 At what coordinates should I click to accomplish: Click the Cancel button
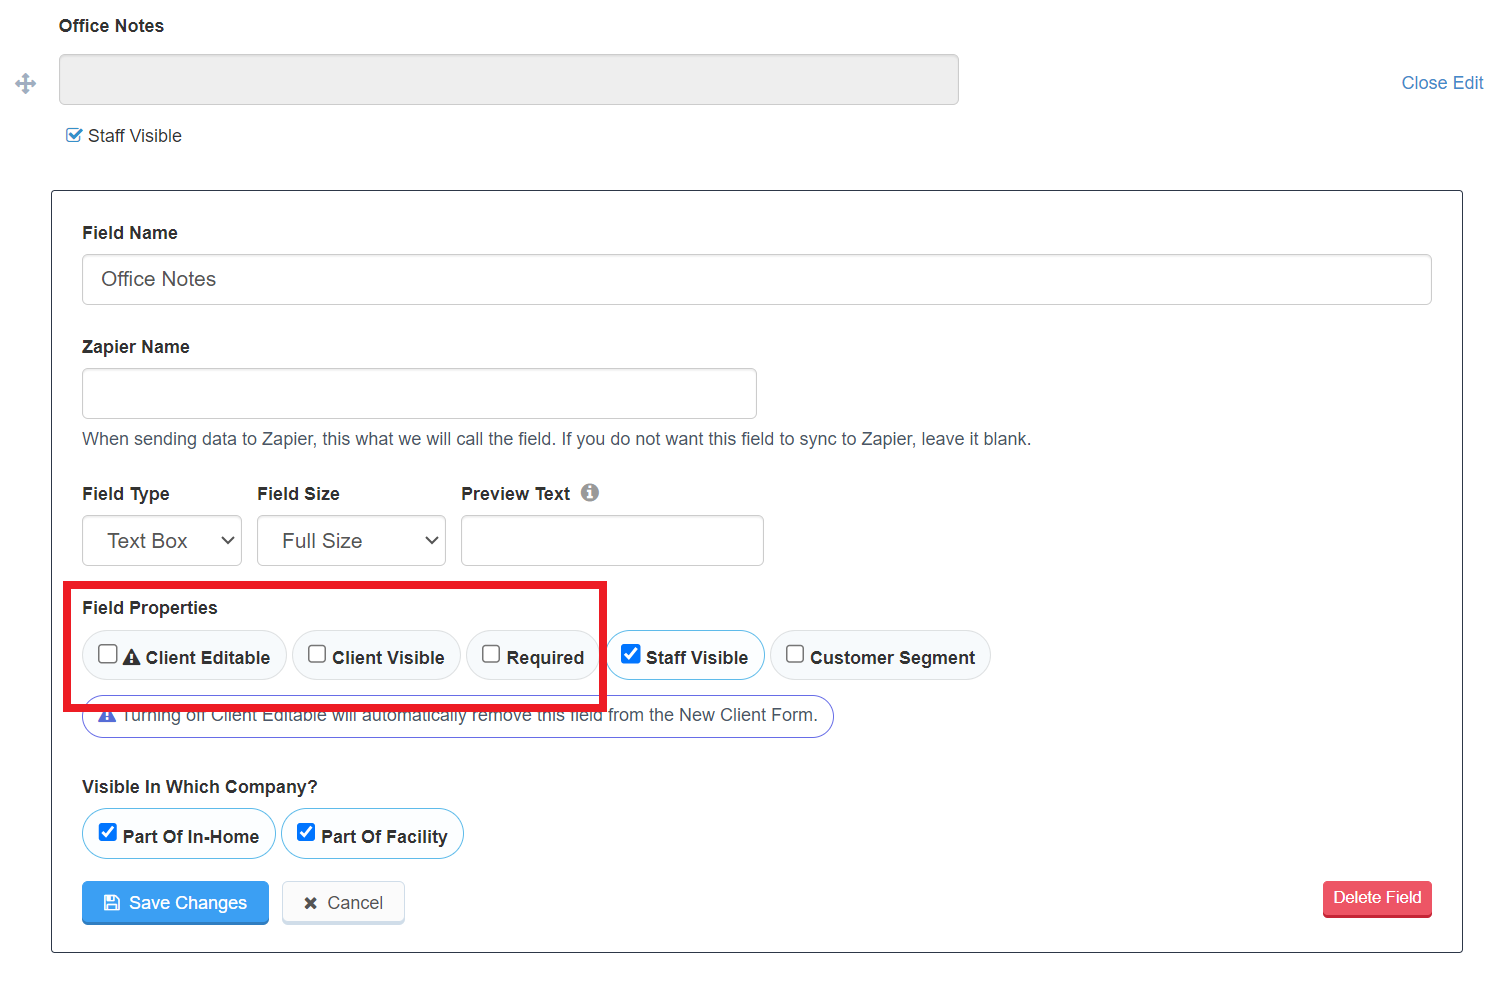coord(343,902)
